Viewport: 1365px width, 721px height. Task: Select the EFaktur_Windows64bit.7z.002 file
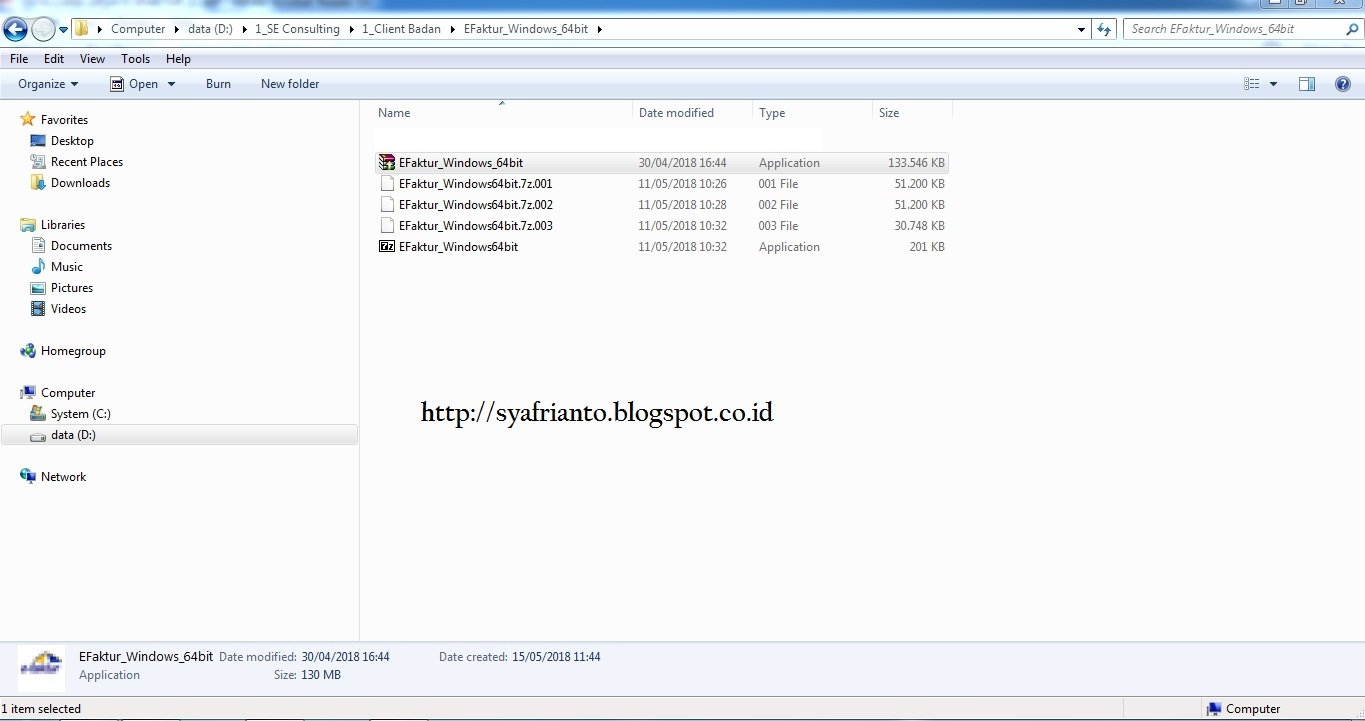(475, 204)
